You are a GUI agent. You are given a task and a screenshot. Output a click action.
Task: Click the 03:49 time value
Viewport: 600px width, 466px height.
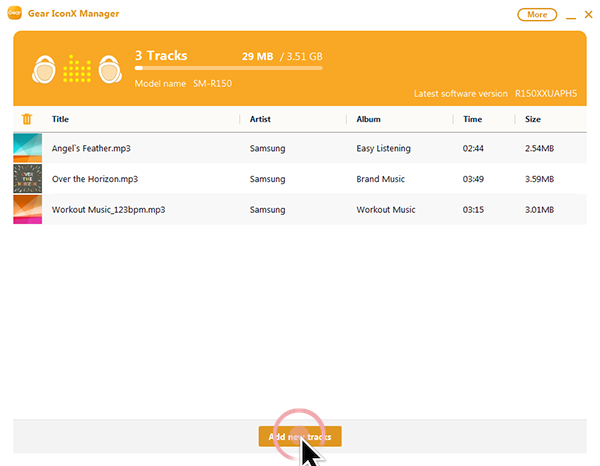pos(473,179)
